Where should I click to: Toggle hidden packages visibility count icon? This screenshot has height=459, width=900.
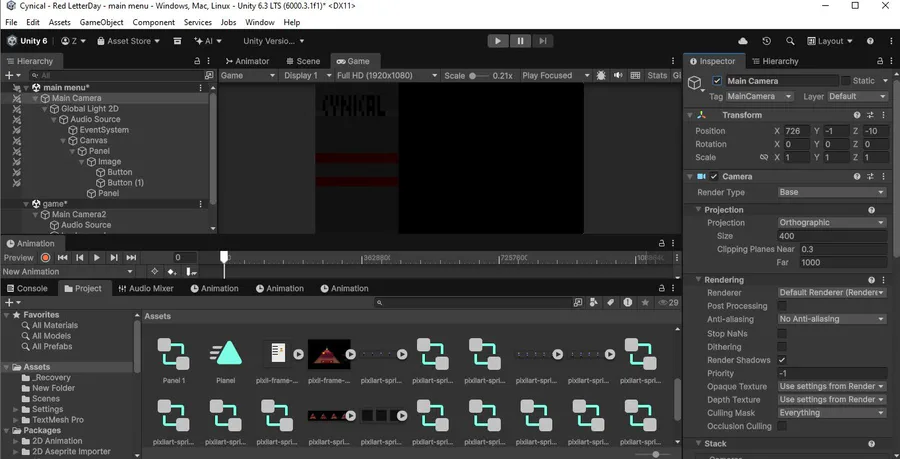(x=668, y=302)
